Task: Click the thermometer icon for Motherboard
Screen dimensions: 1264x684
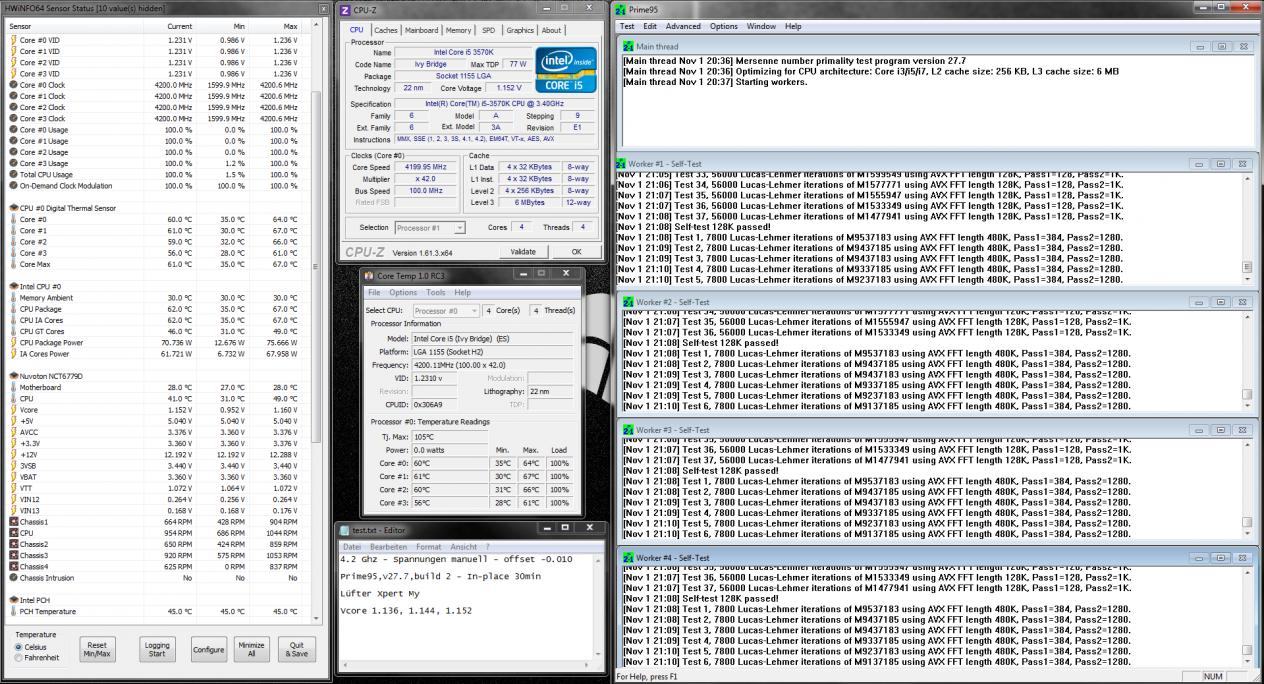Action: click(x=13, y=387)
